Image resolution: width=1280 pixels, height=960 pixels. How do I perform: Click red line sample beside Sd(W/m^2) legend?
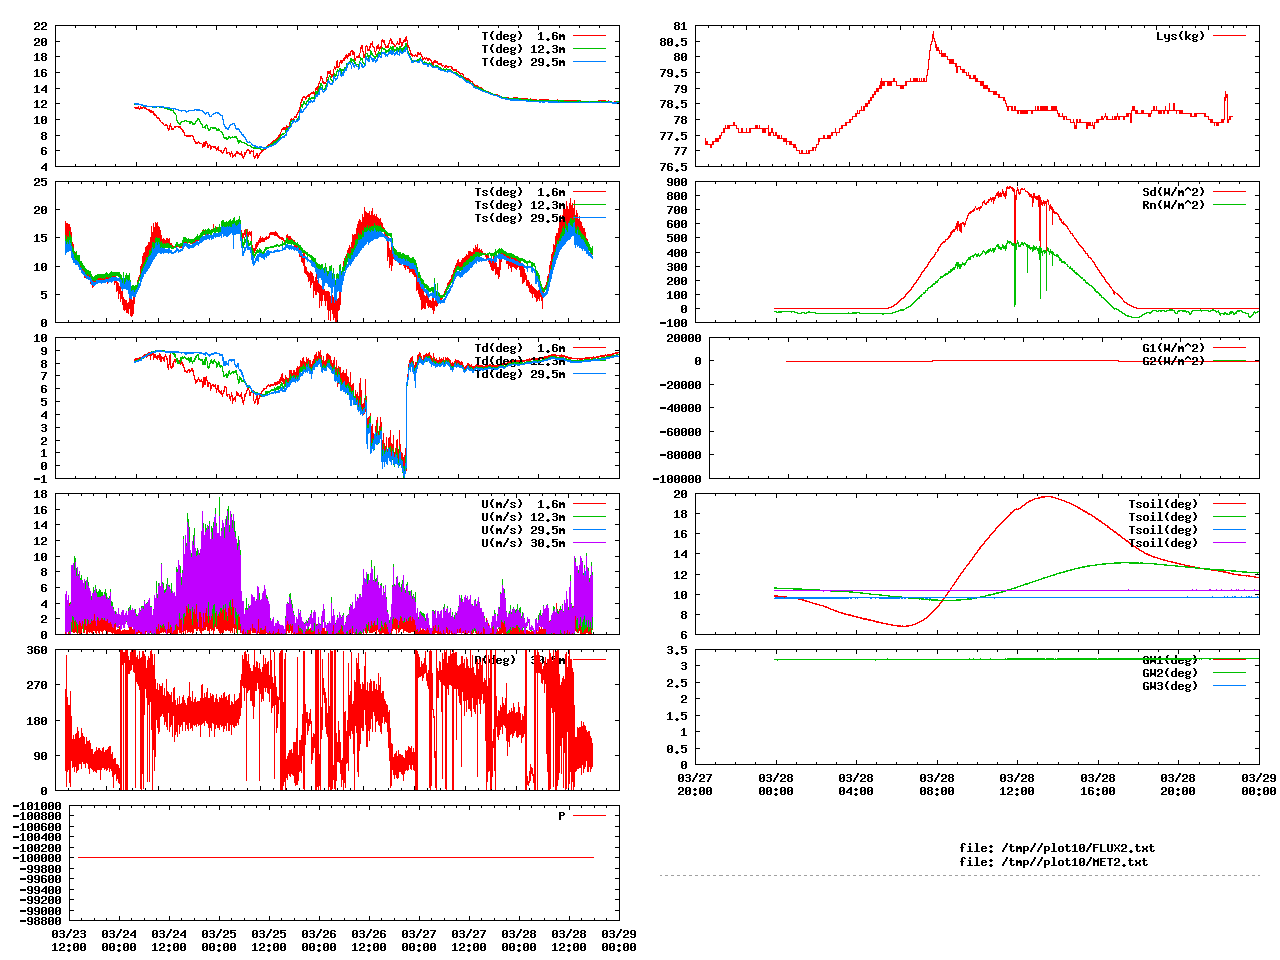pyautogui.click(x=1230, y=192)
